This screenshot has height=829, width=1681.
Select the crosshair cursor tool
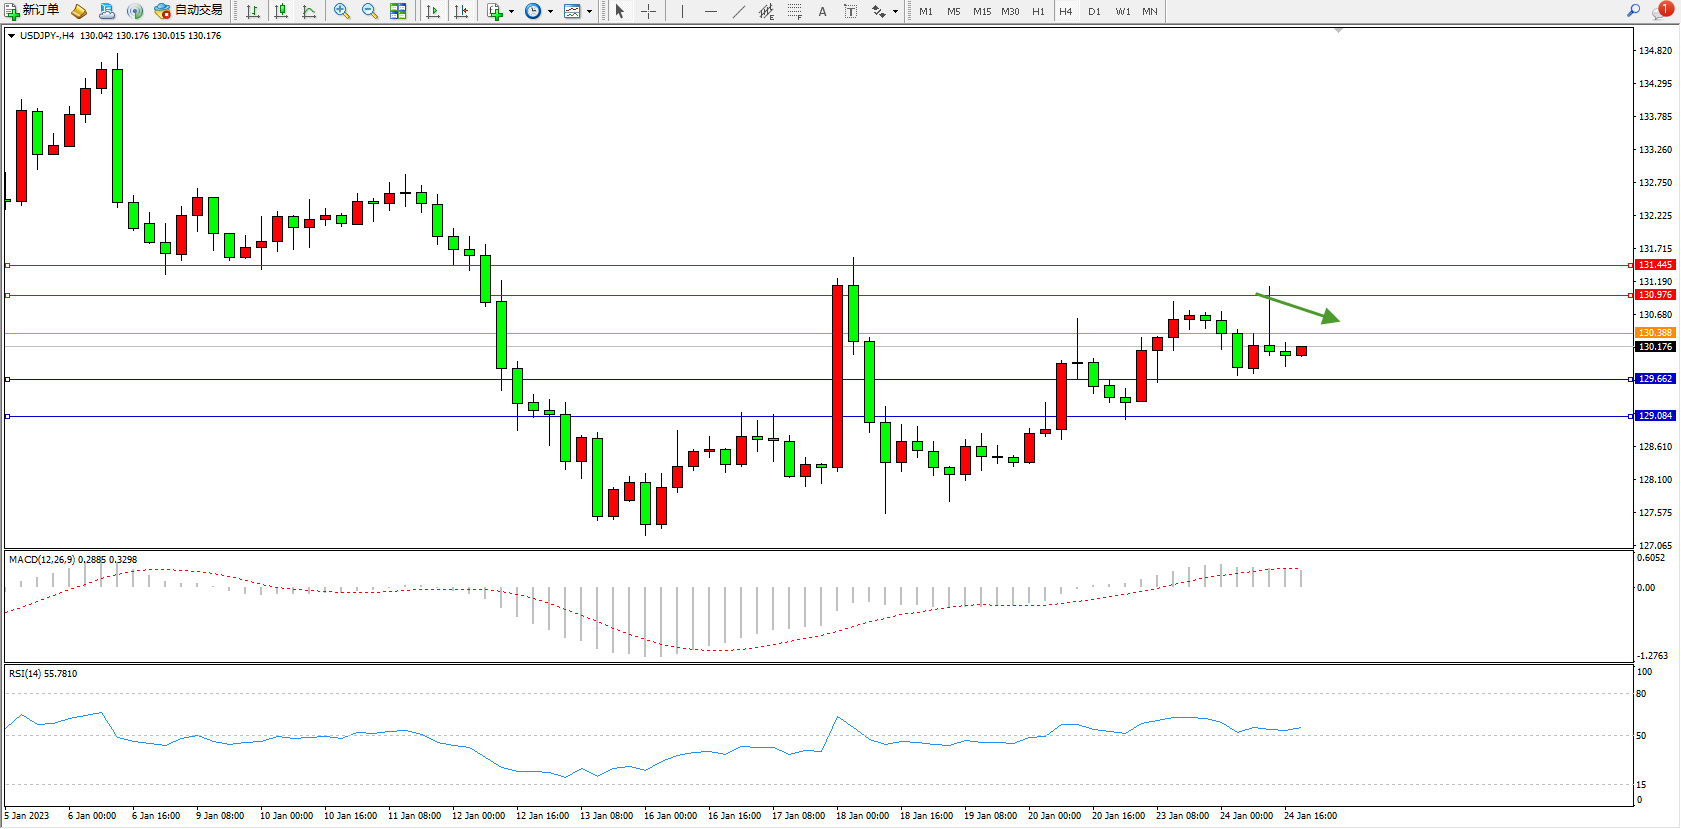pos(648,11)
